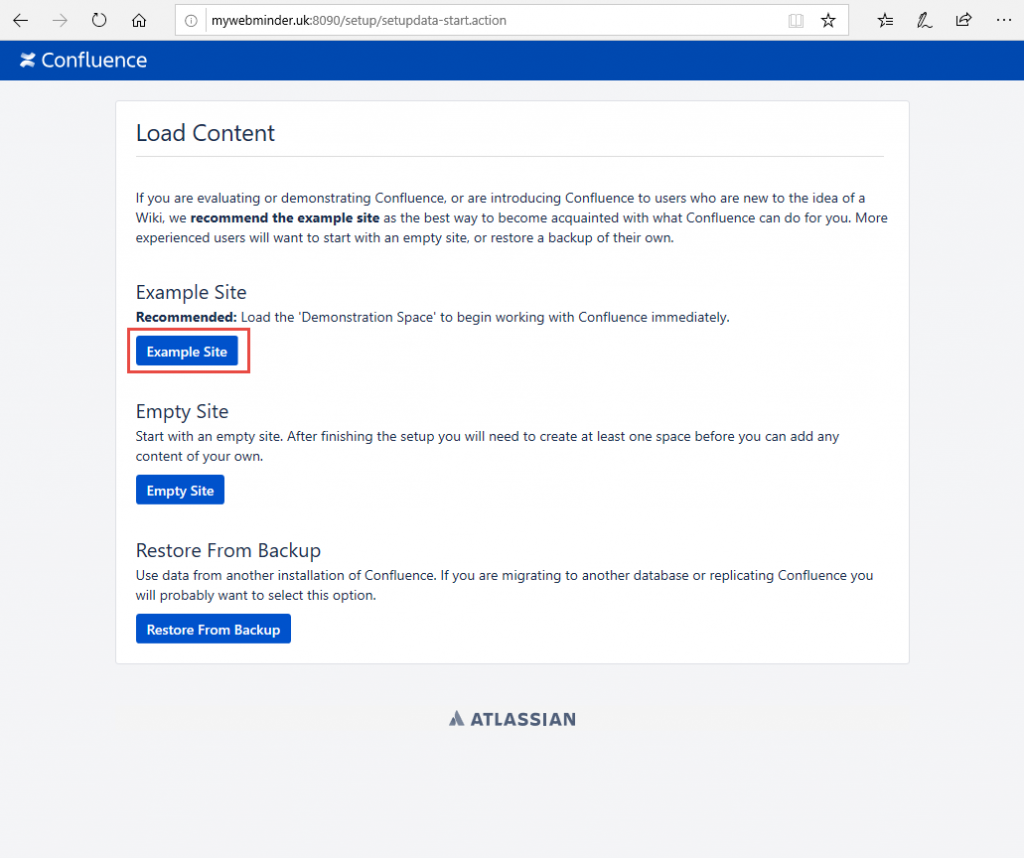Open the browser home page icon
The width and height of the screenshot is (1024, 858).
(138, 20)
